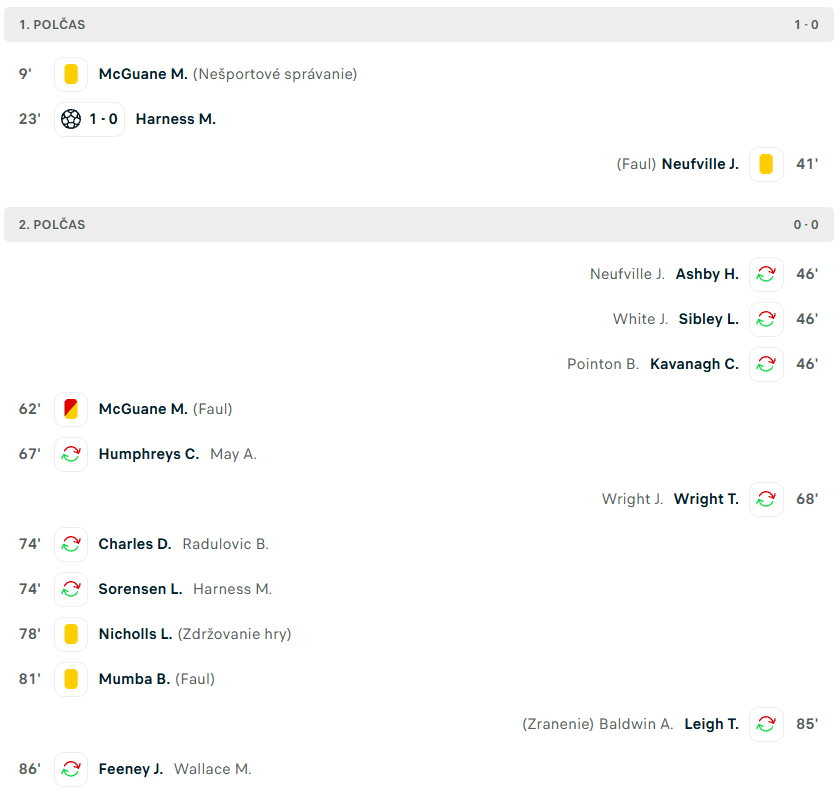Open Sorensen L. player link

[140, 589]
